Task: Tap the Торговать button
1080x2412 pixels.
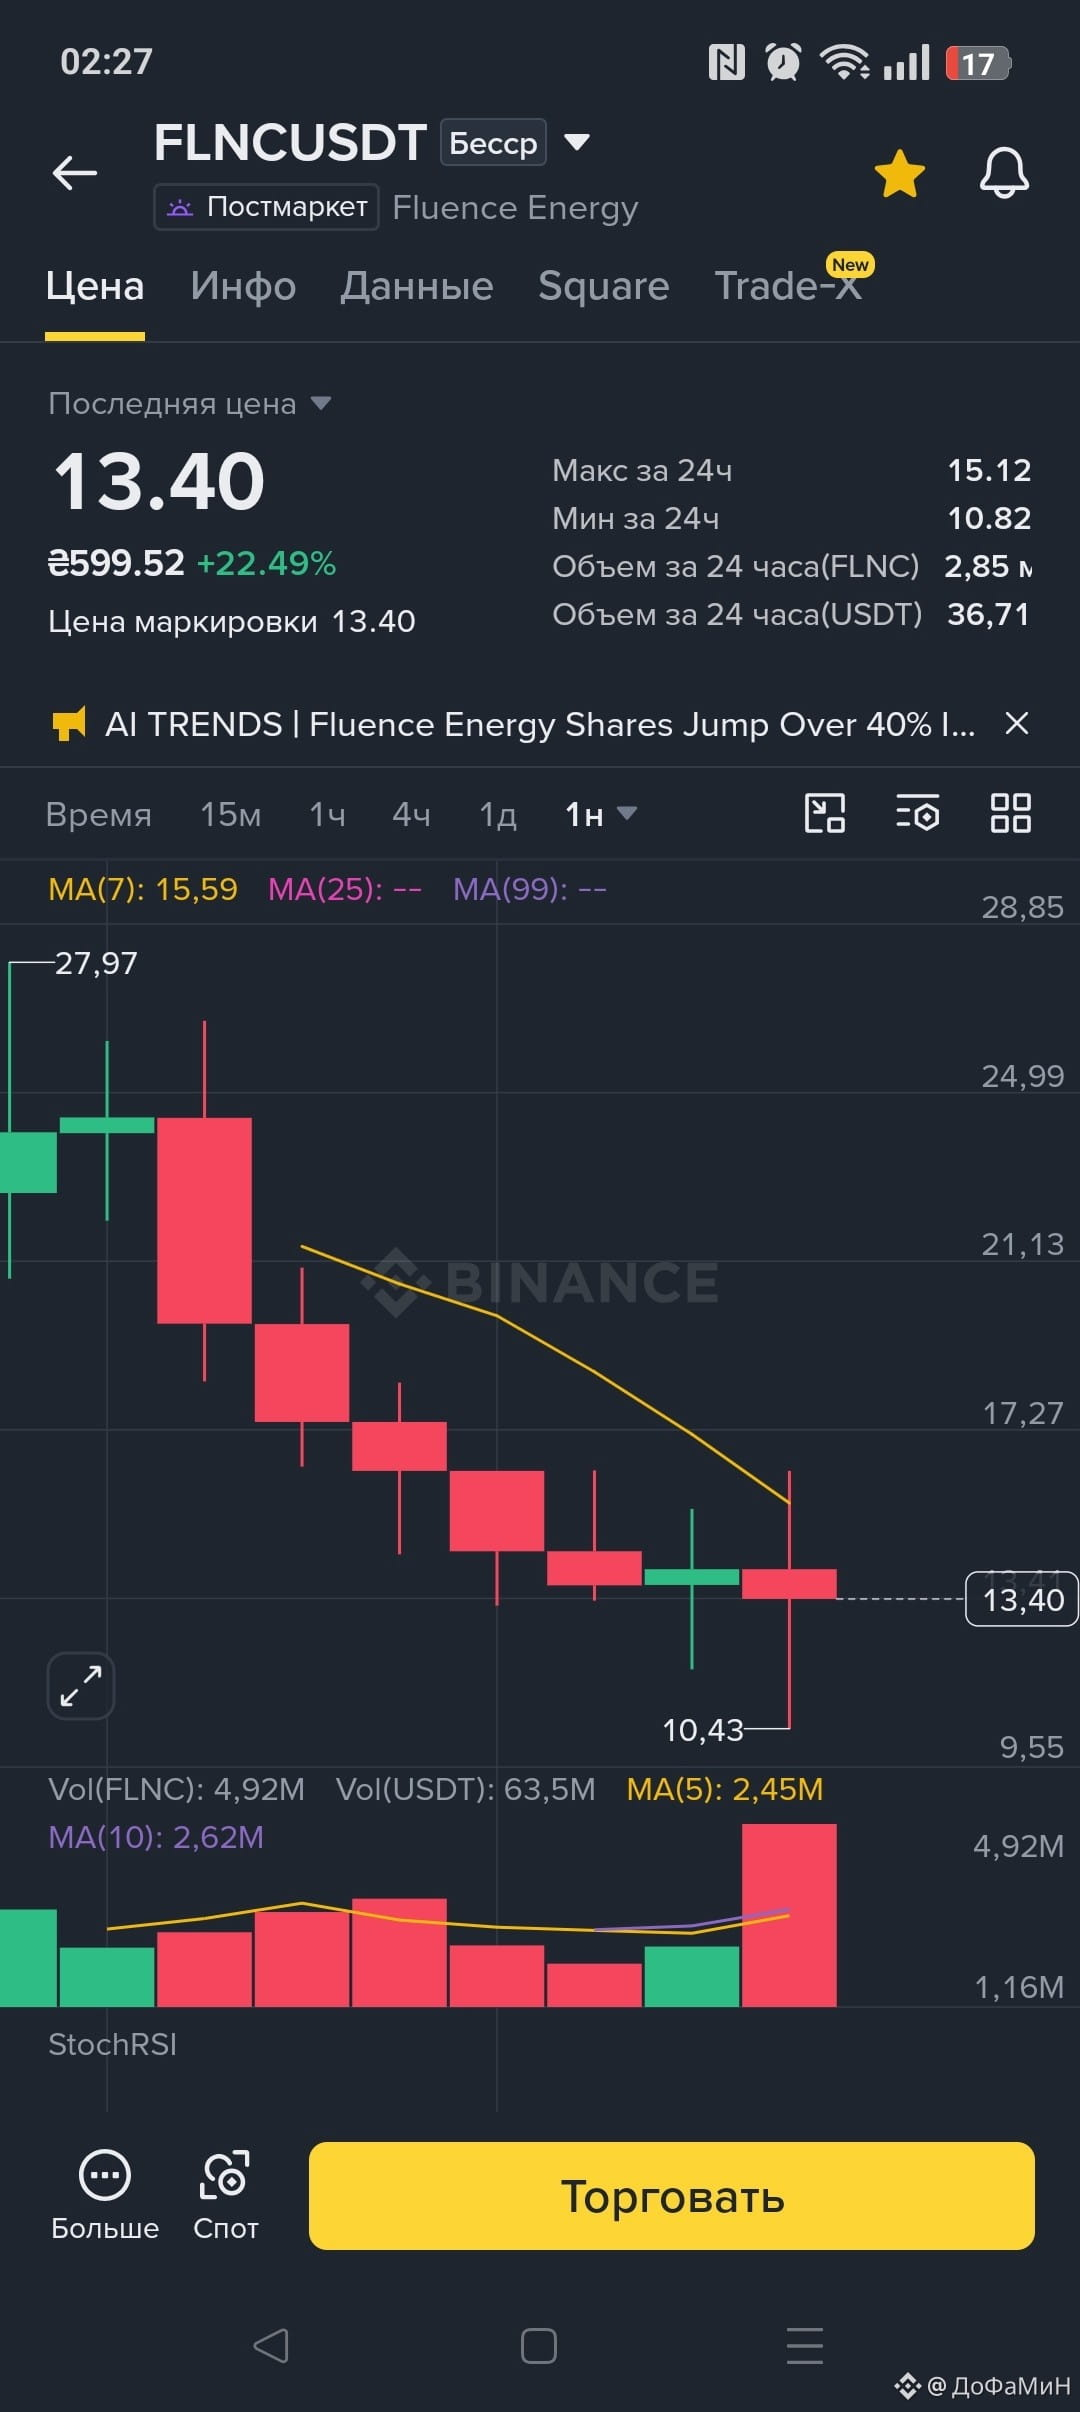Action: pyautogui.click(x=672, y=2196)
